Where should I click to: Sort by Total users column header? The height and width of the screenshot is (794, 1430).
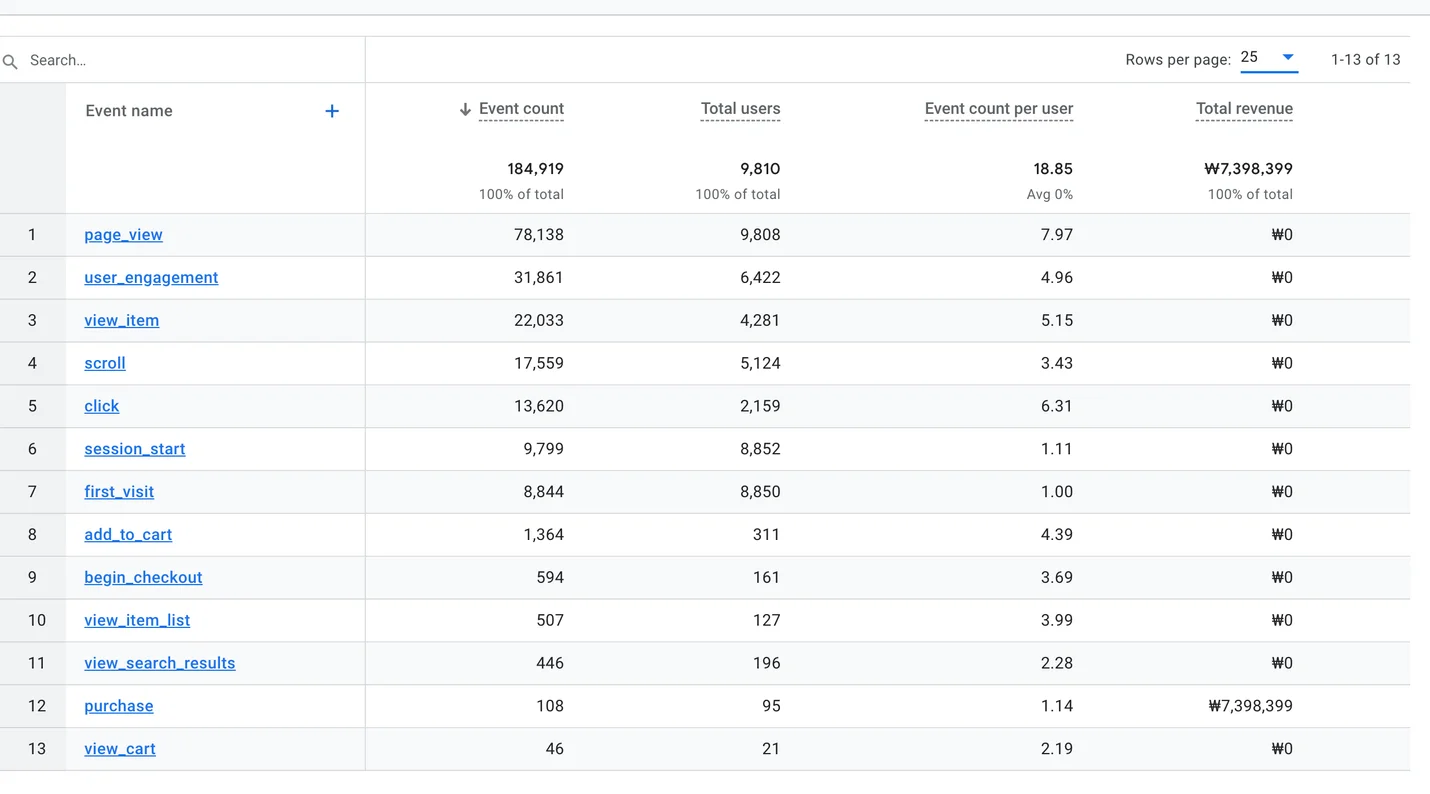coord(740,109)
